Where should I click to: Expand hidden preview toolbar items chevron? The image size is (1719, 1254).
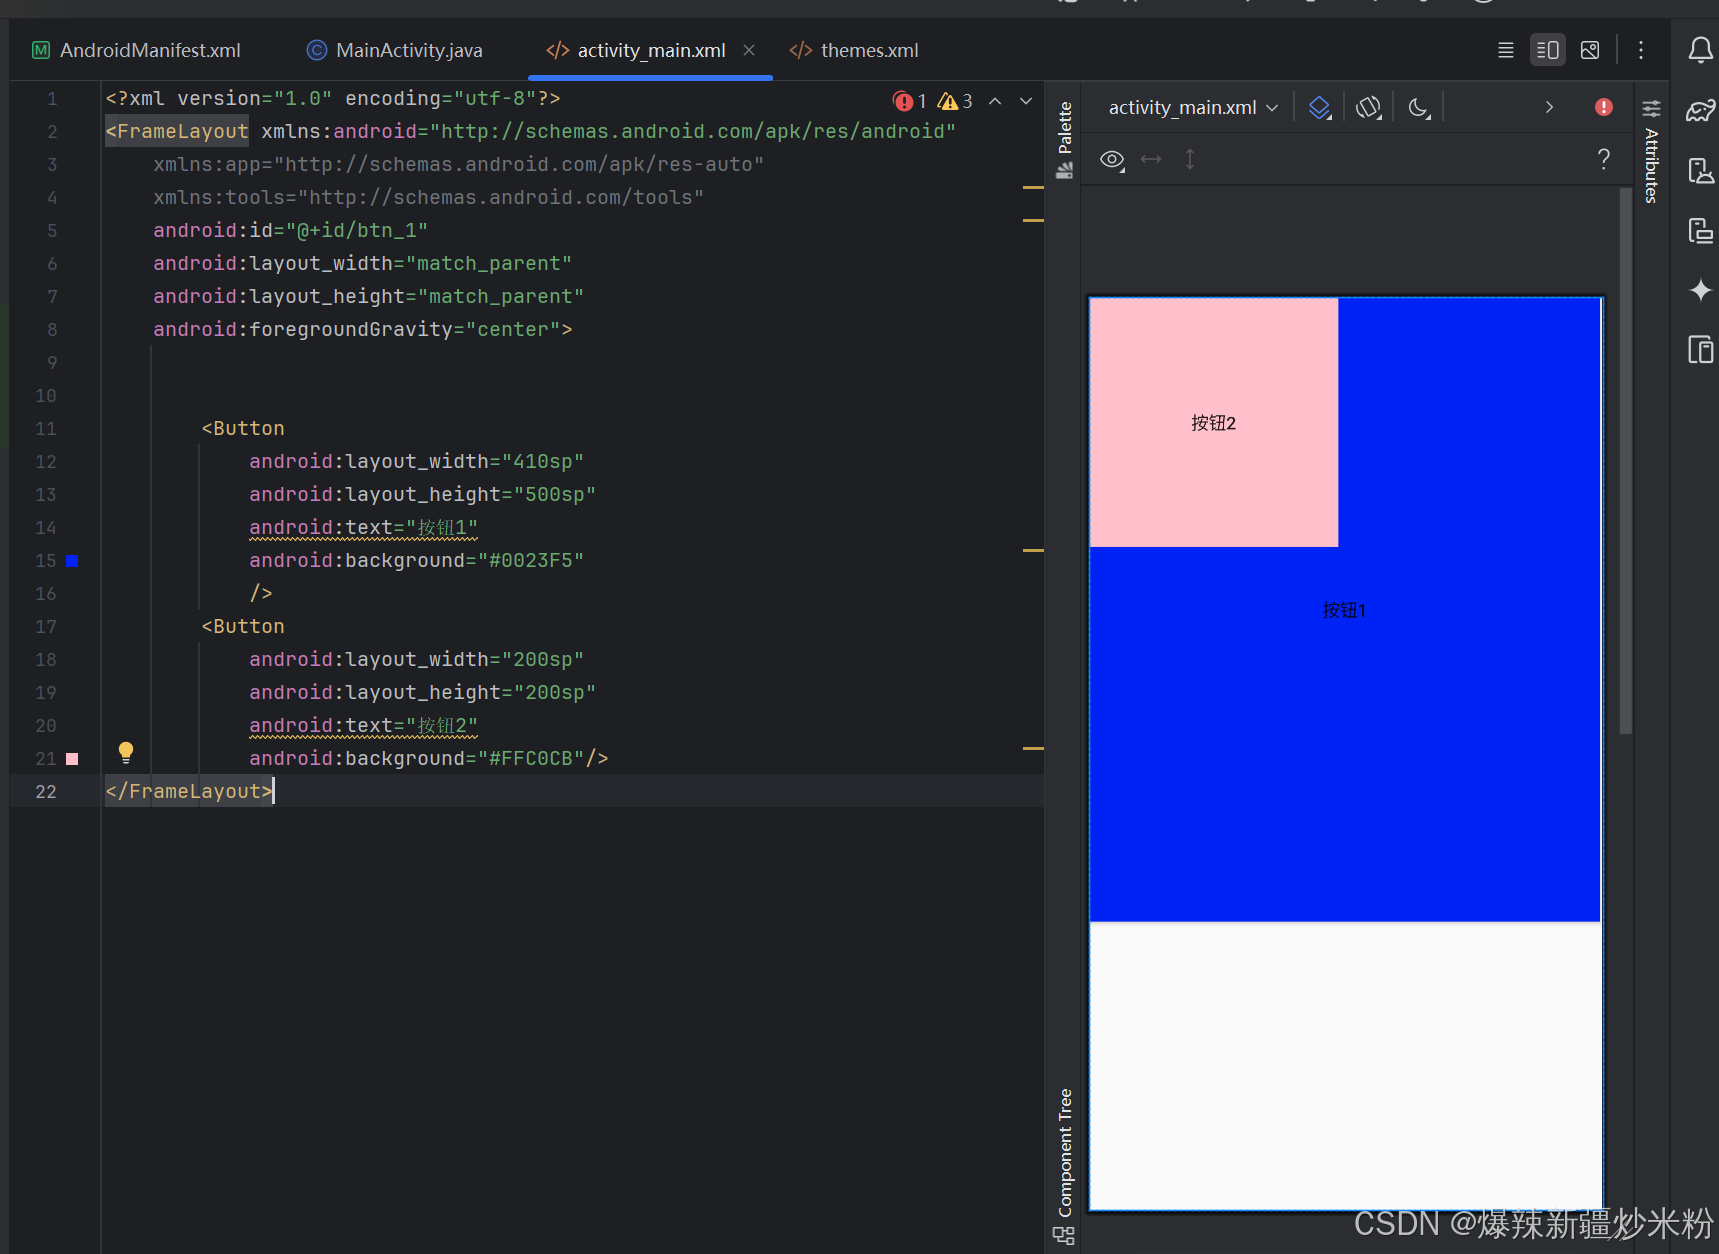[x=1549, y=107]
